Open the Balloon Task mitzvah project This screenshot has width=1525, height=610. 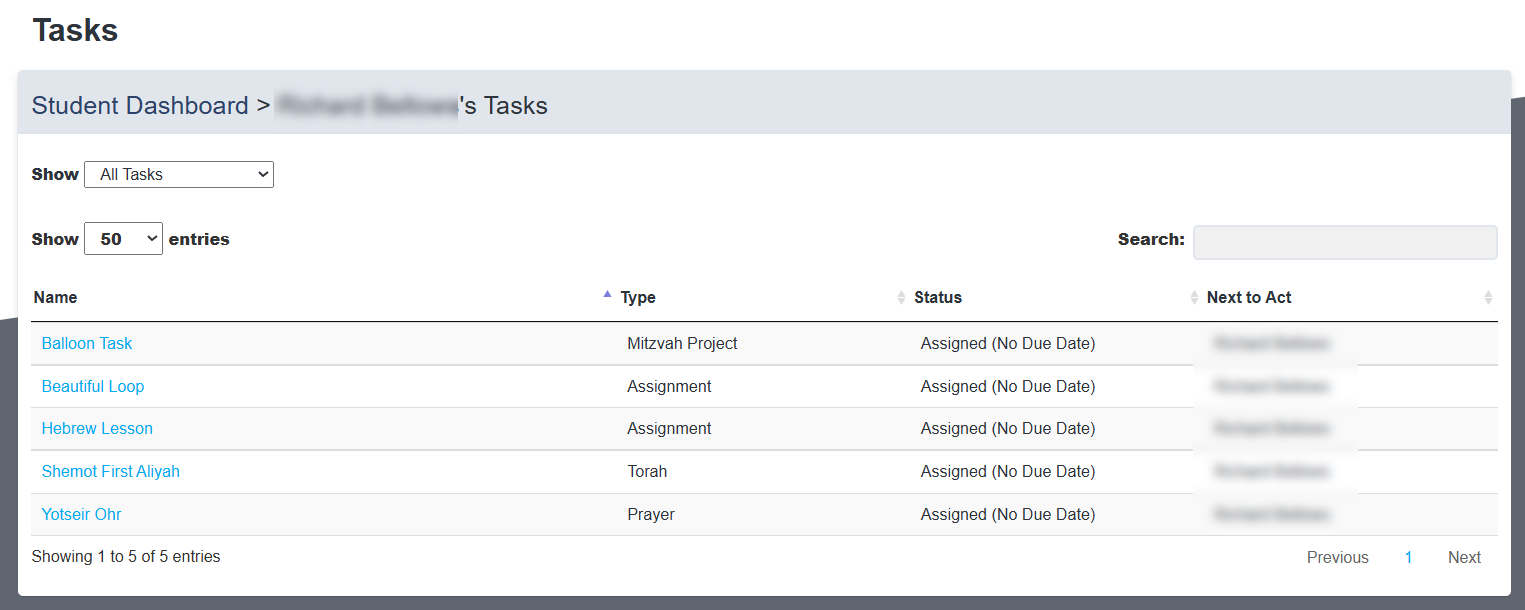coord(86,343)
